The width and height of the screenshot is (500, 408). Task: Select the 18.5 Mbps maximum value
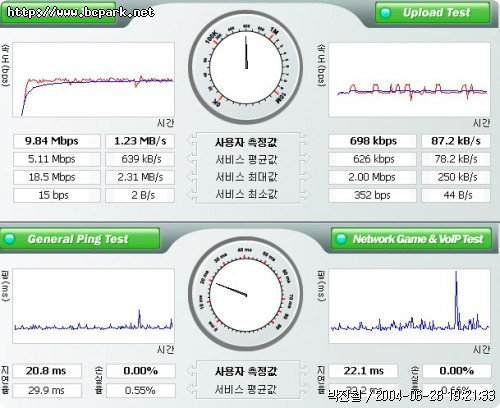point(57,177)
